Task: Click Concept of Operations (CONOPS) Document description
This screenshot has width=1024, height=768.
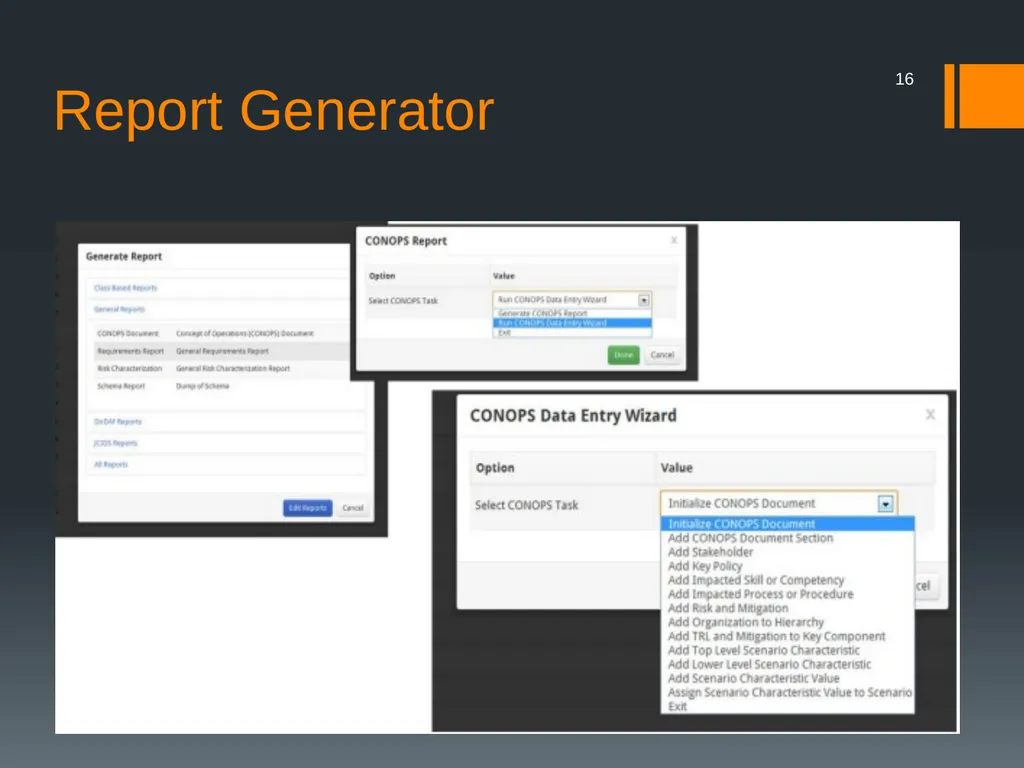Action: tap(245, 334)
